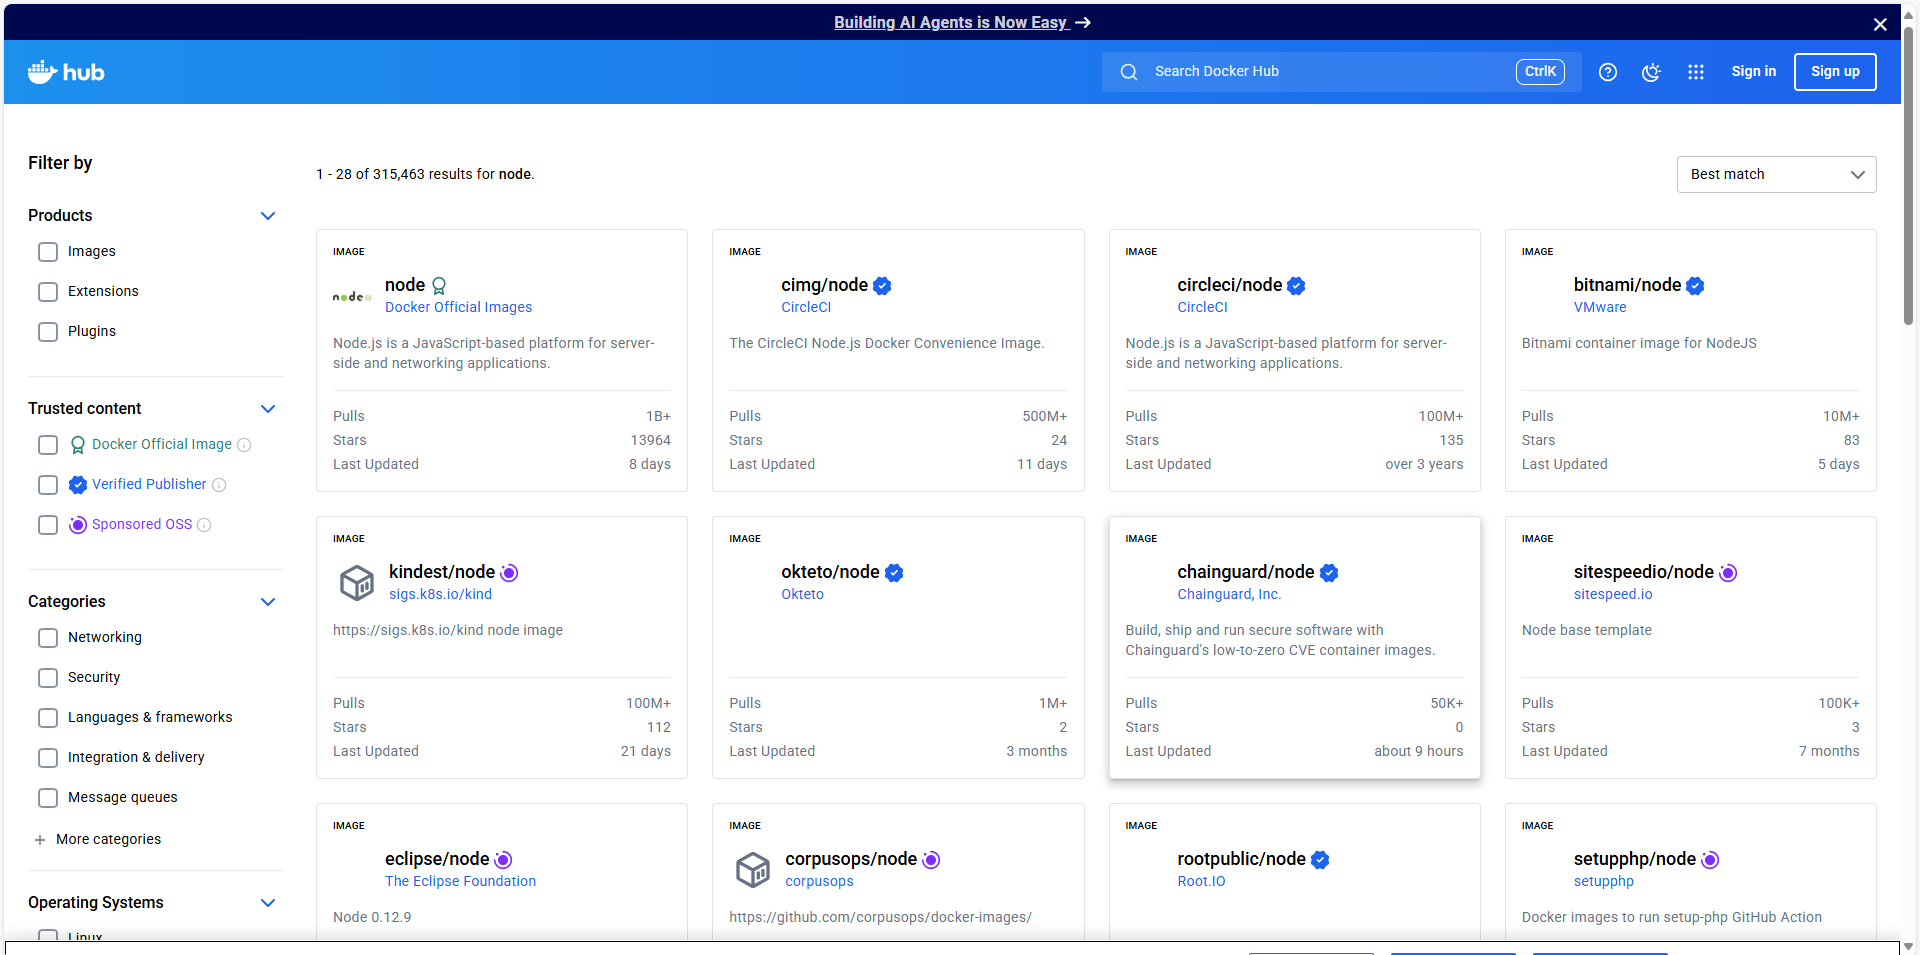This screenshot has width=1920, height=955.
Task: Collapse the Products filter section
Action: click(x=268, y=216)
